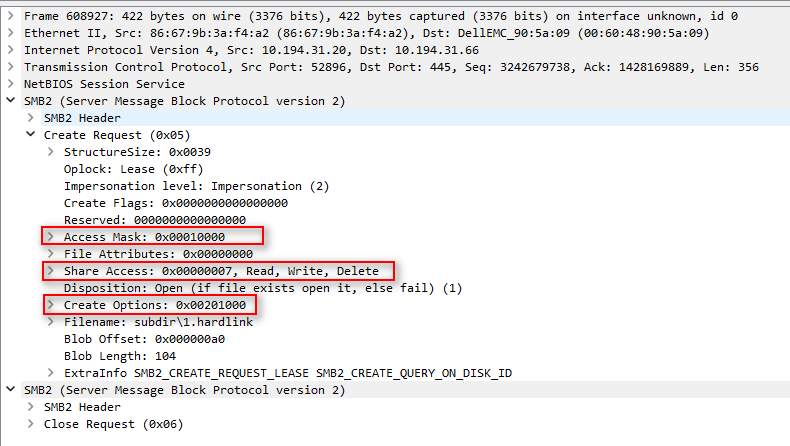790x446 pixels.
Task: Expand the ExtraInfo lease row
Action: (51, 373)
